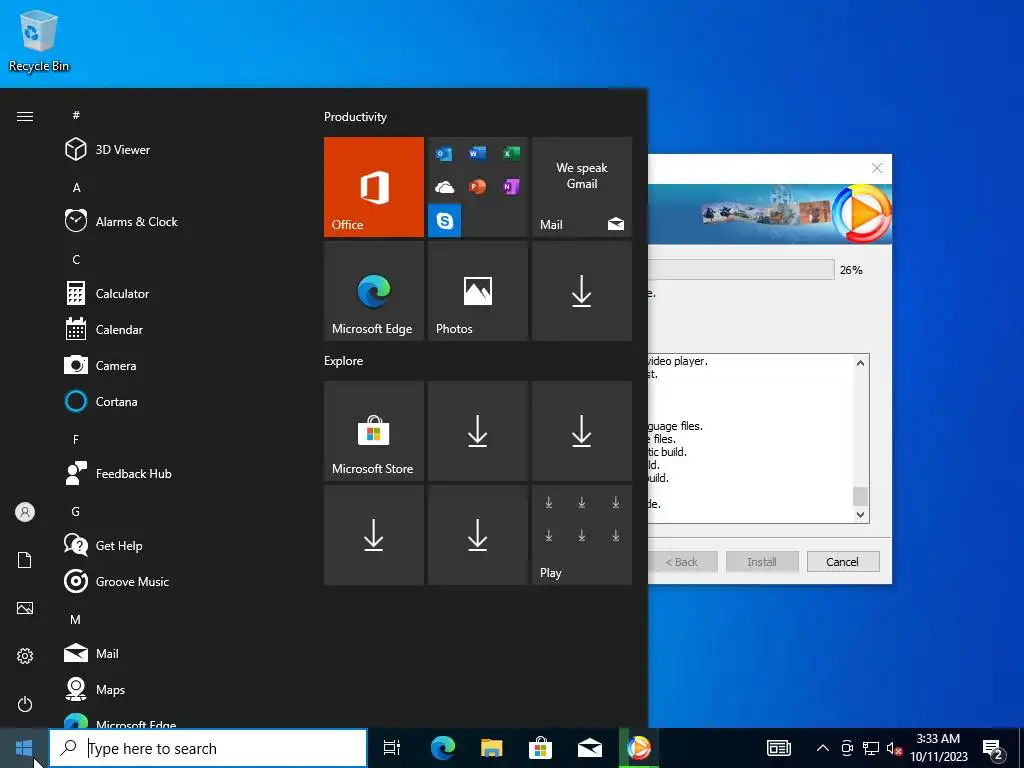Open Microsoft Store from the taskbar
This screenshot has height=768, width=1024.
pos(541,748)
